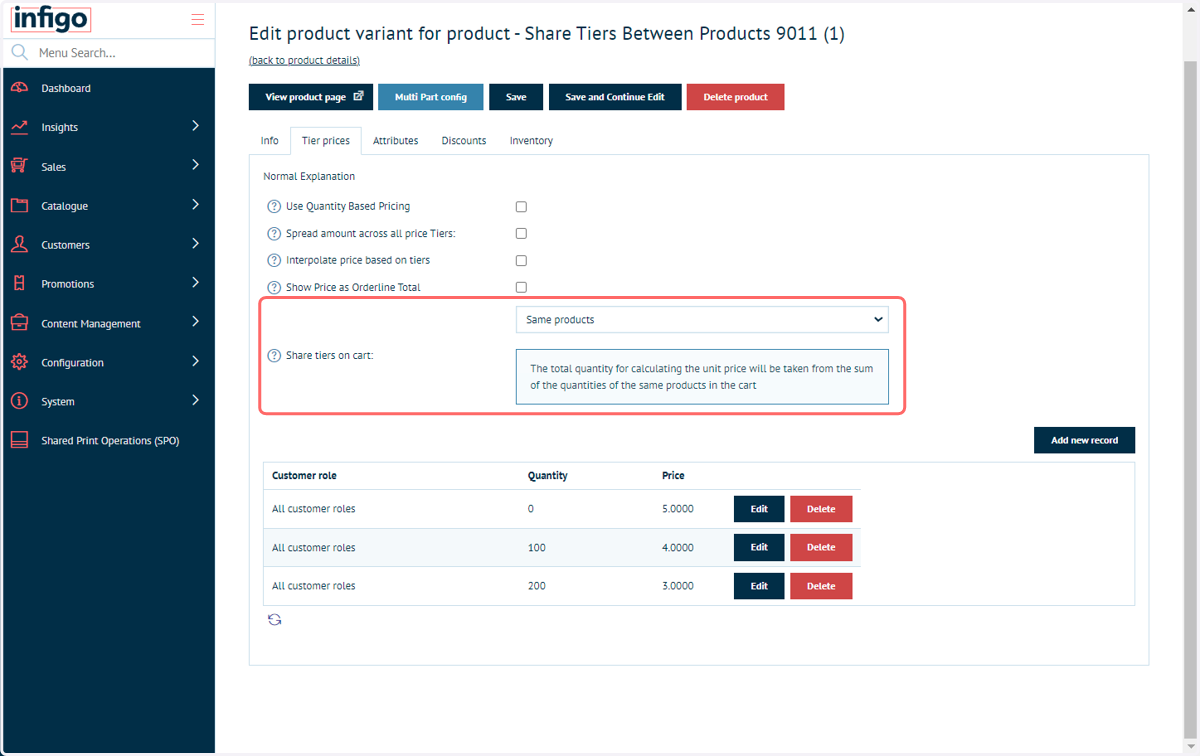Click the Configuration gear icon
Viewport: 1200px width, 756px height.
pos(20,362)
